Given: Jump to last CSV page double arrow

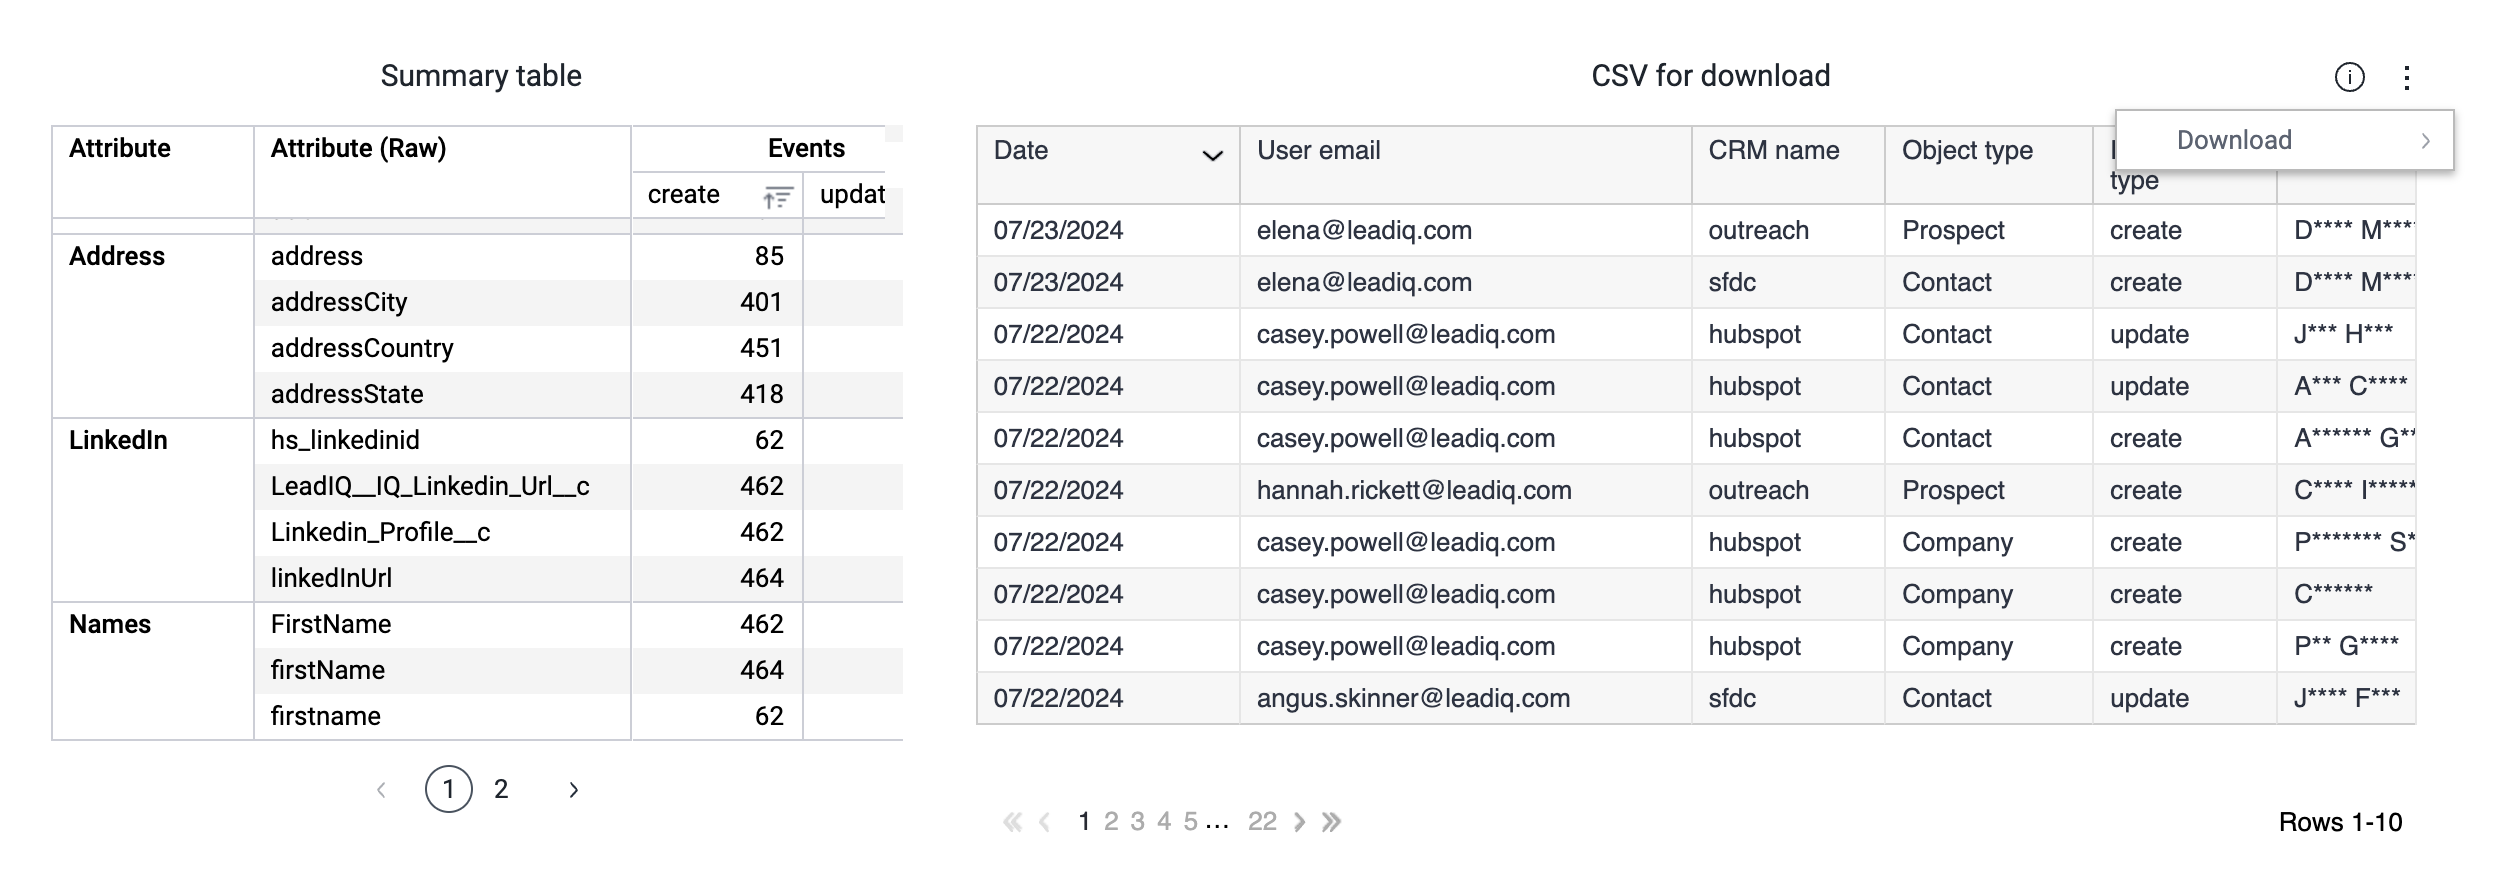Looking at the screenshot, I should click(1331, 822).
